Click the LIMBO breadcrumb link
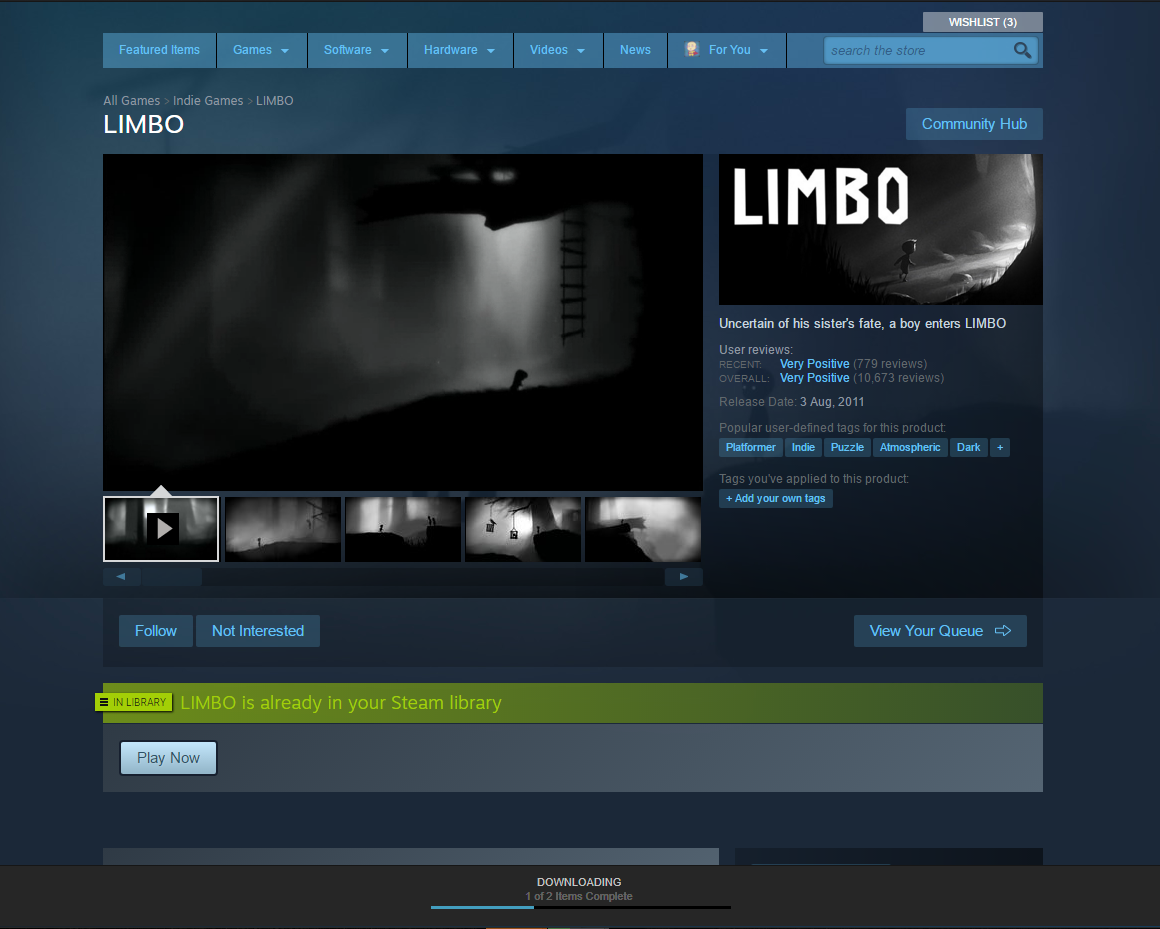1160x929 pixels. pos(274,101)
